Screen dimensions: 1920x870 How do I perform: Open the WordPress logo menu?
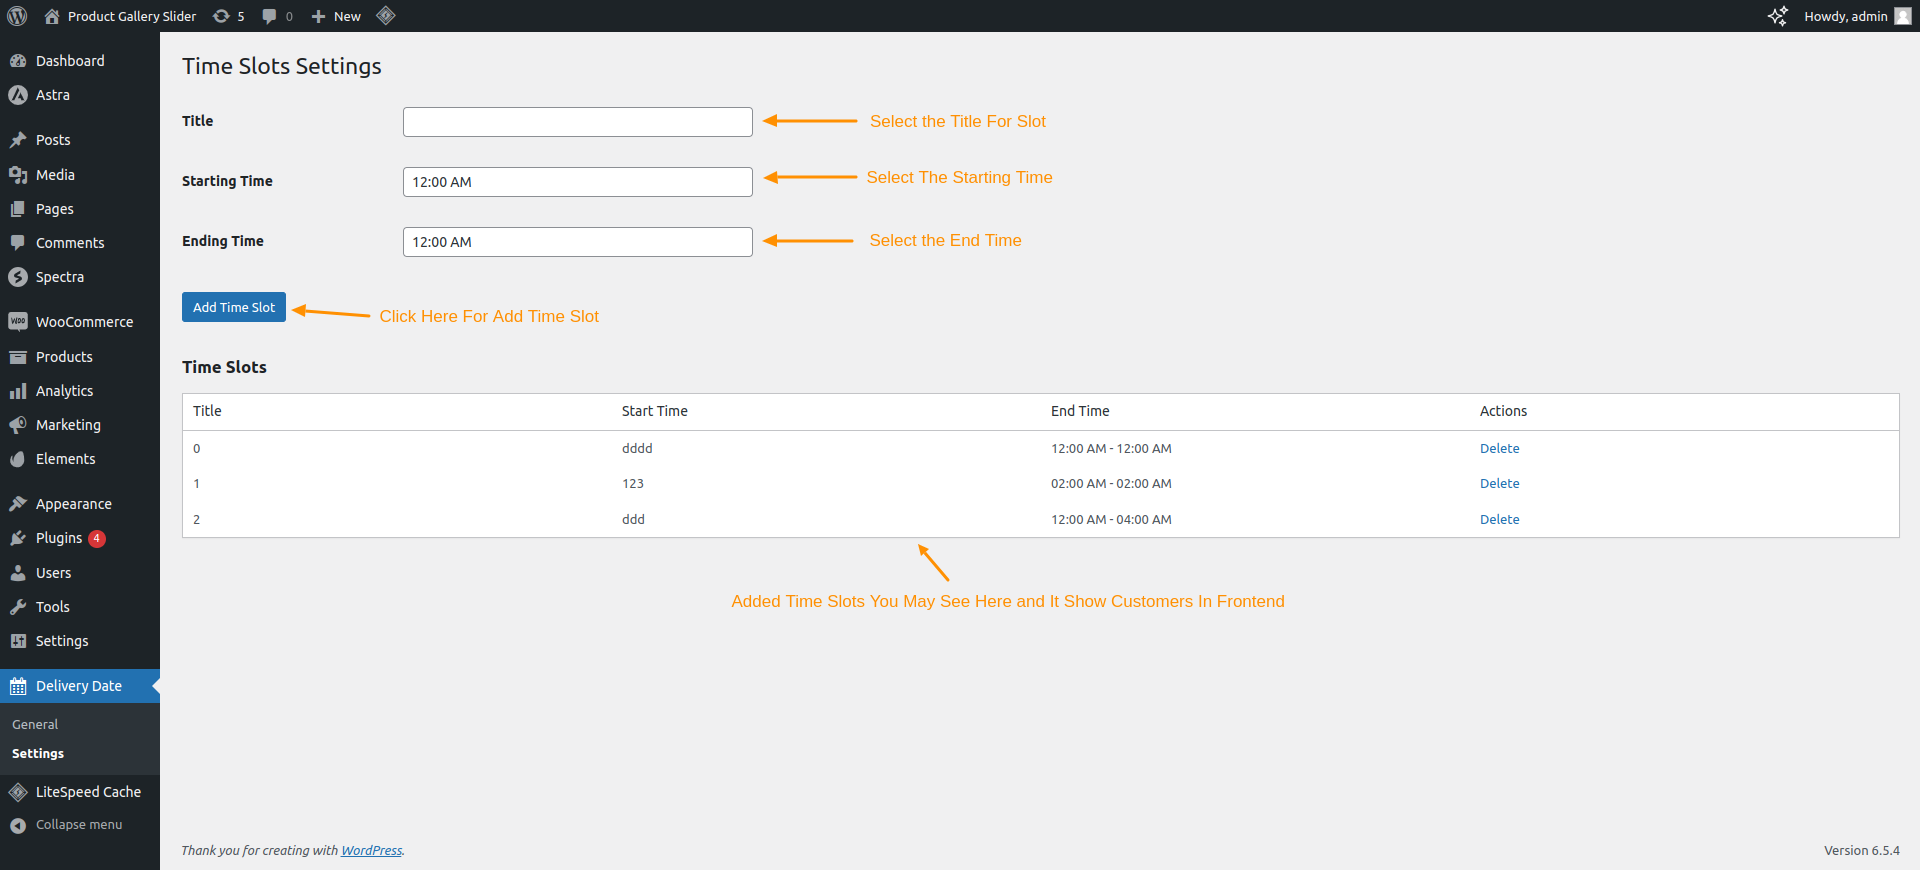coord(17,16)
